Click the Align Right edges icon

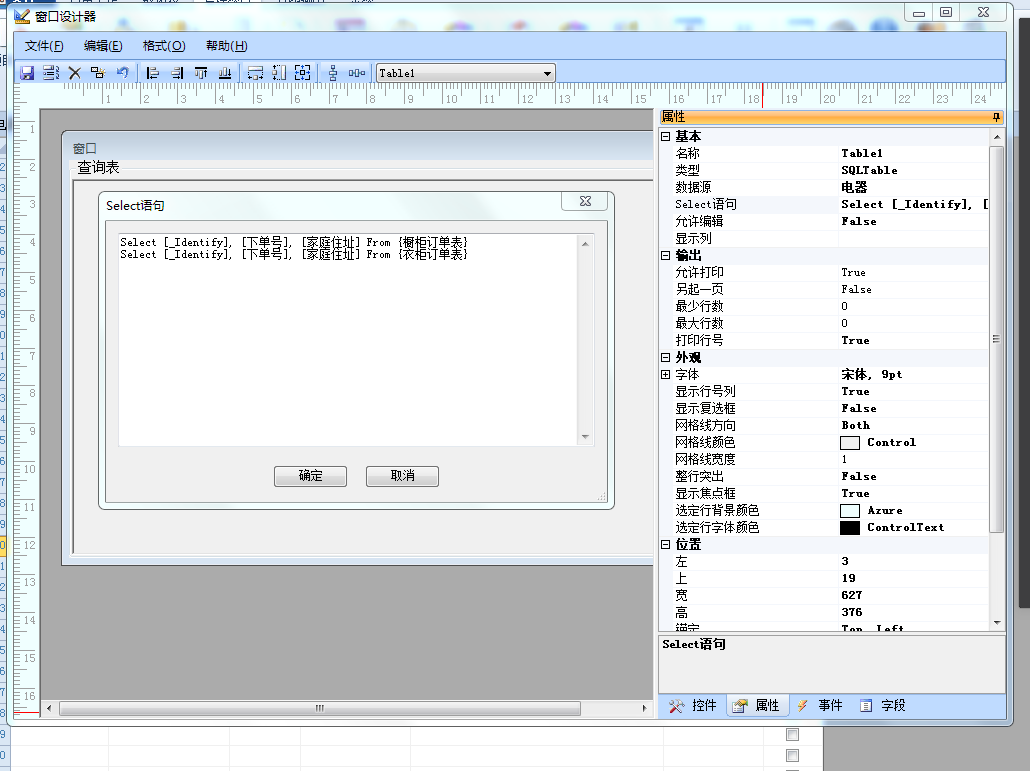[177, 73]
